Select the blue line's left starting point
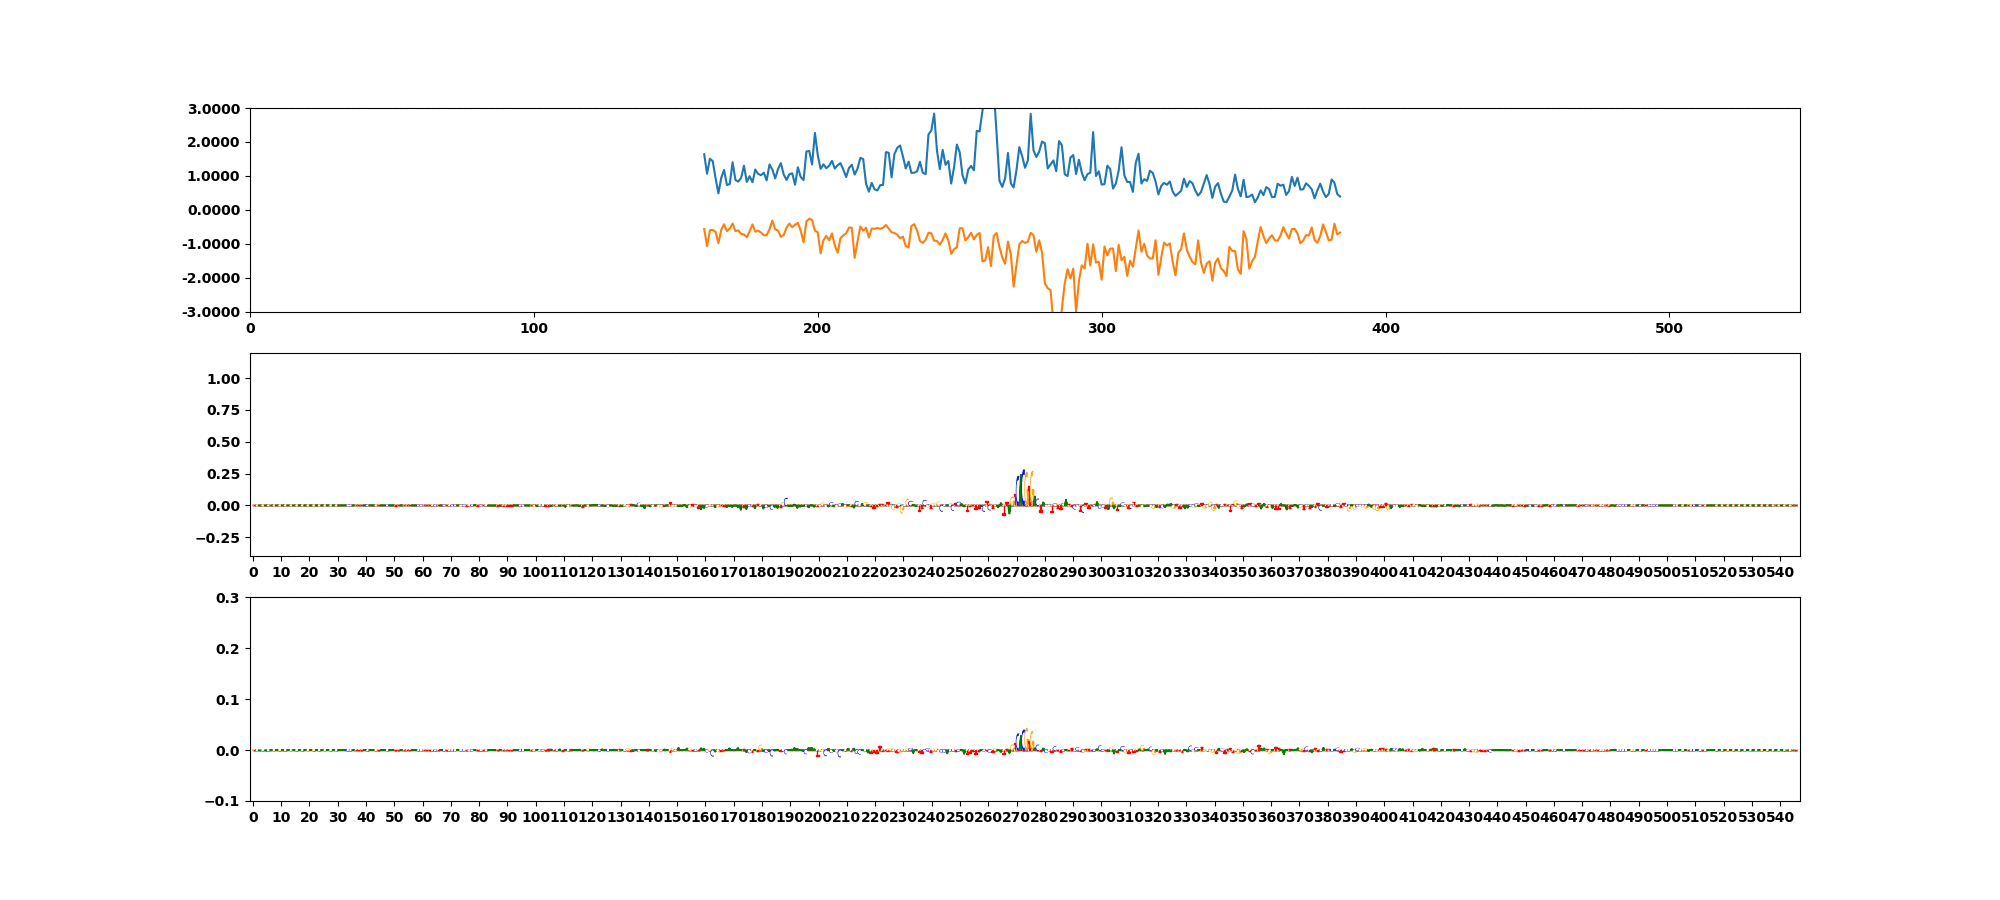The width and height of the screenshot is (2000, 900). [704, 155]
